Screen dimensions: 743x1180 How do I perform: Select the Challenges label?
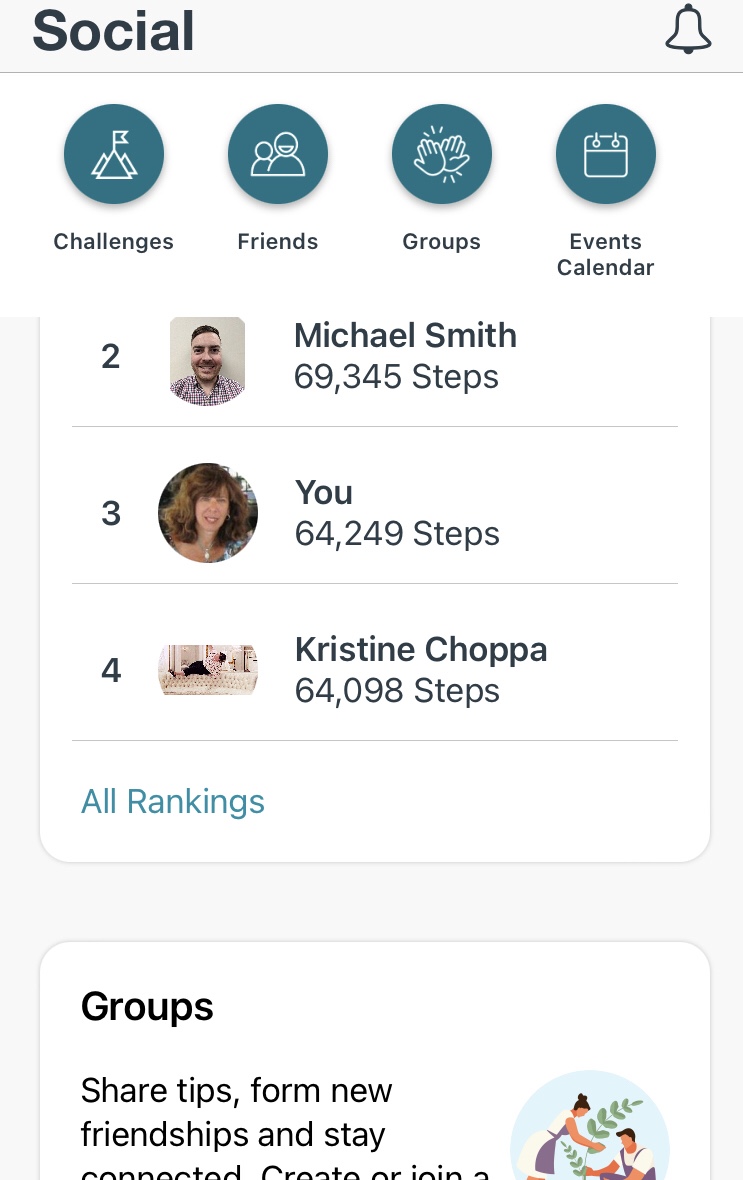point(114,242)
